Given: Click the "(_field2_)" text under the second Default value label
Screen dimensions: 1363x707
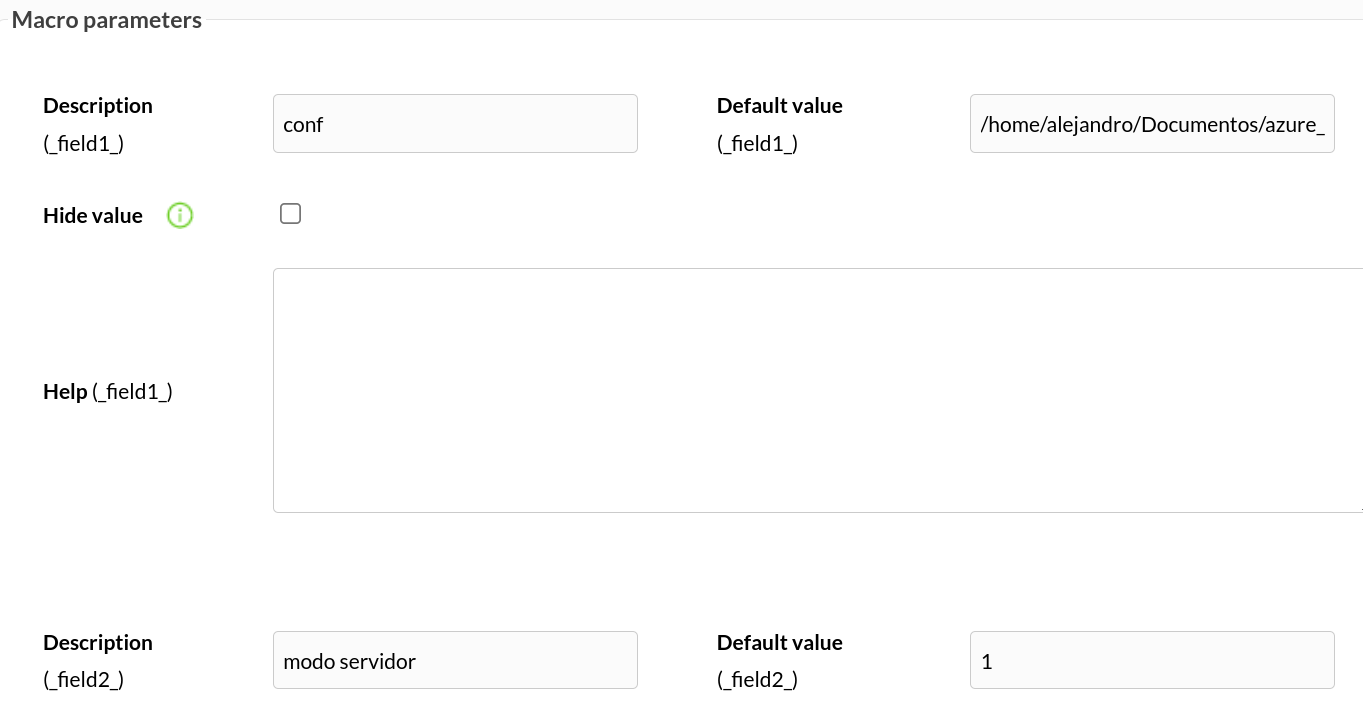Looking at the screenshot, I should (x=758, y=681).
